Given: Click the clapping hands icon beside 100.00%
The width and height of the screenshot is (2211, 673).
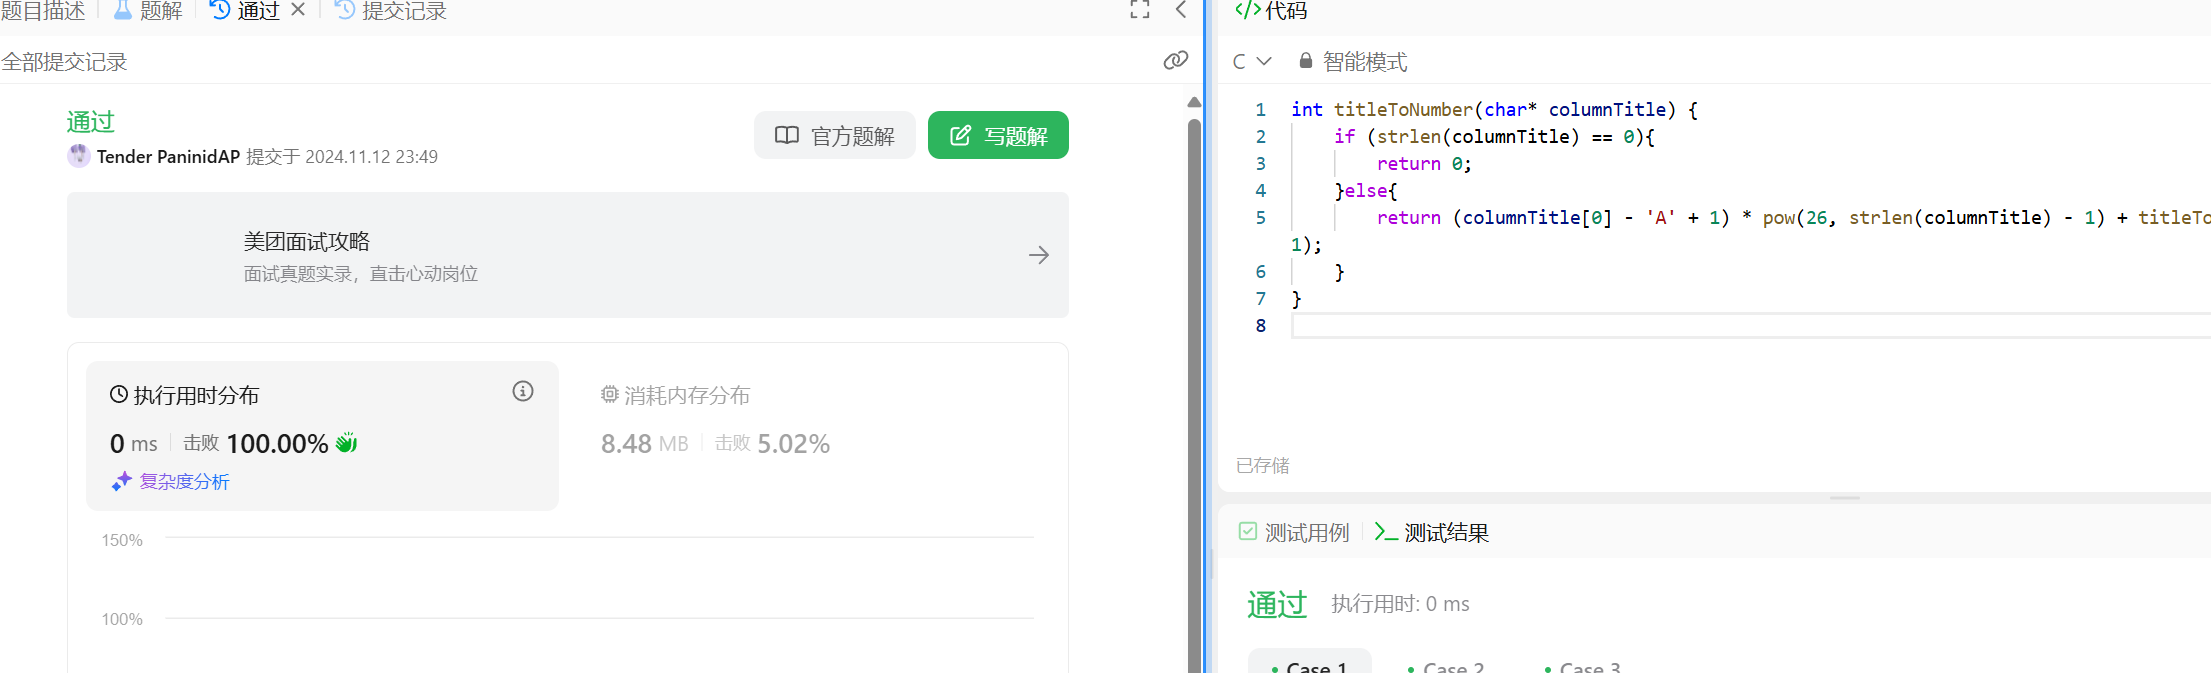Looking at the screenshot, I should click(x=347, y=442).
